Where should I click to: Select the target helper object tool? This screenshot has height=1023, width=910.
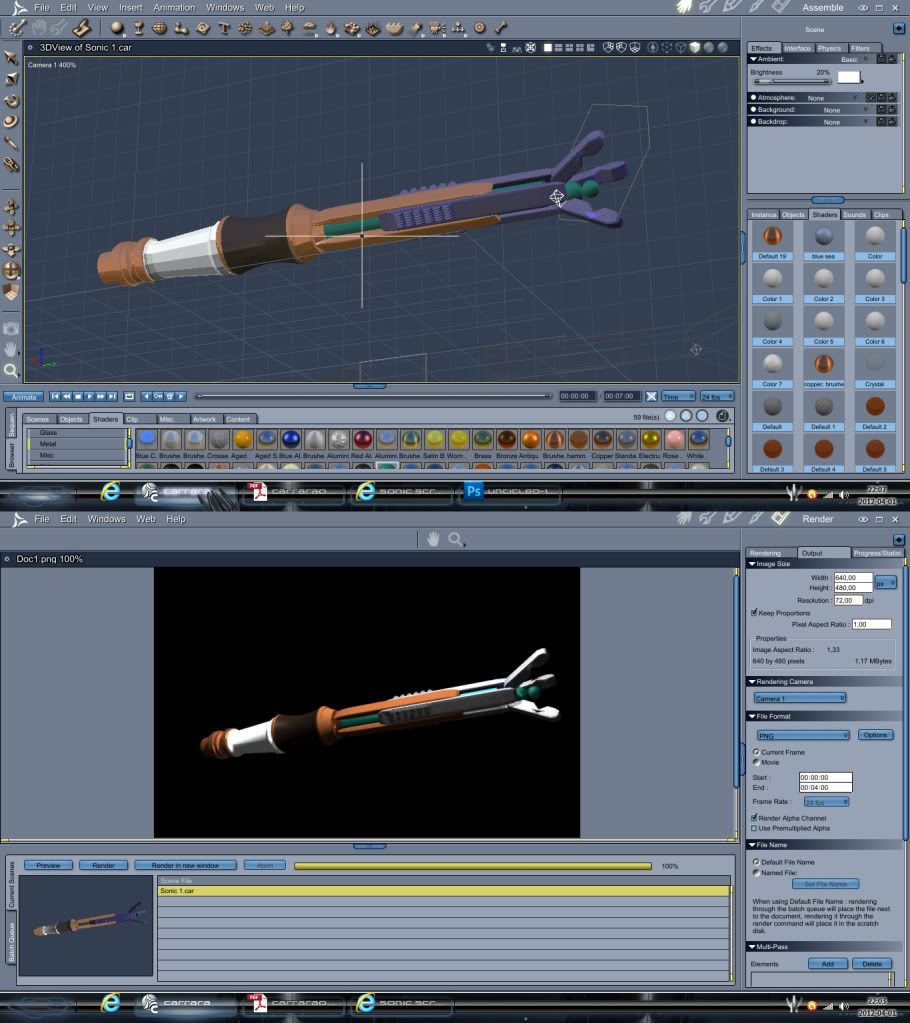(x=479, y=27)
